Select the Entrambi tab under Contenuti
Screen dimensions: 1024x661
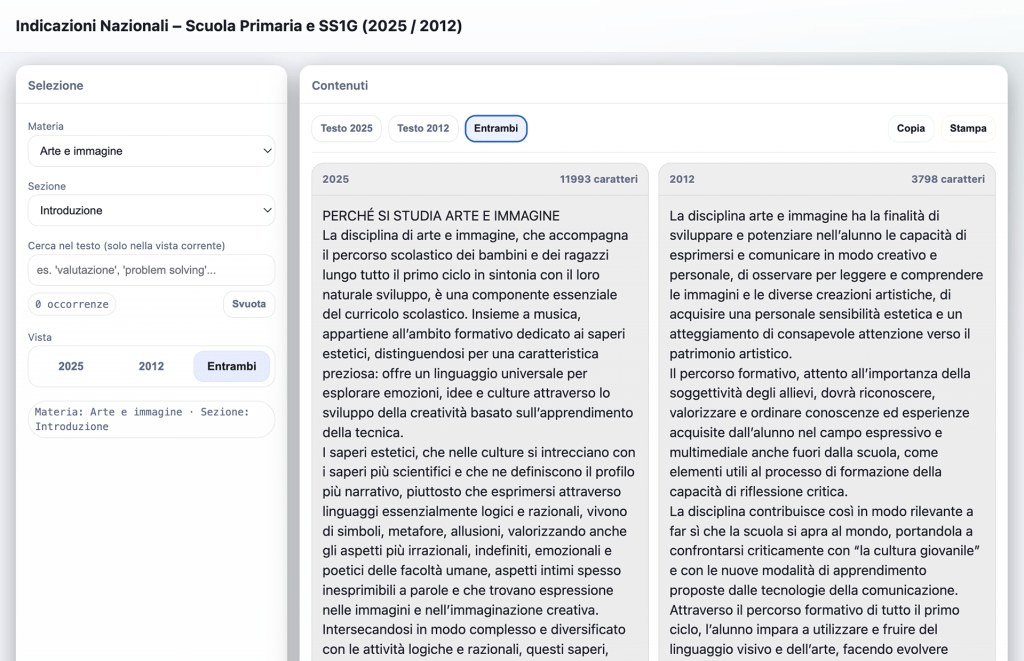pyautogui.click(x=495, y=129)
